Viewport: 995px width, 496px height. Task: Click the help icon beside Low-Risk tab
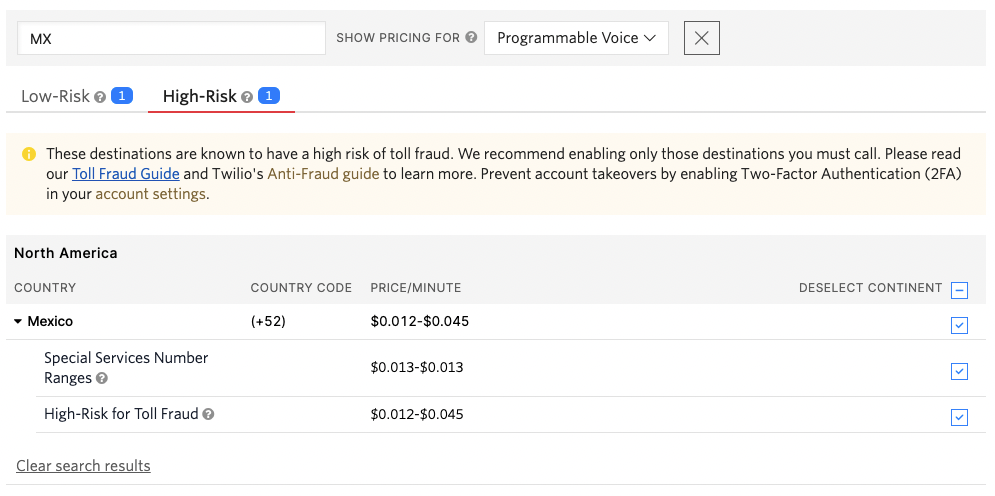100,97
